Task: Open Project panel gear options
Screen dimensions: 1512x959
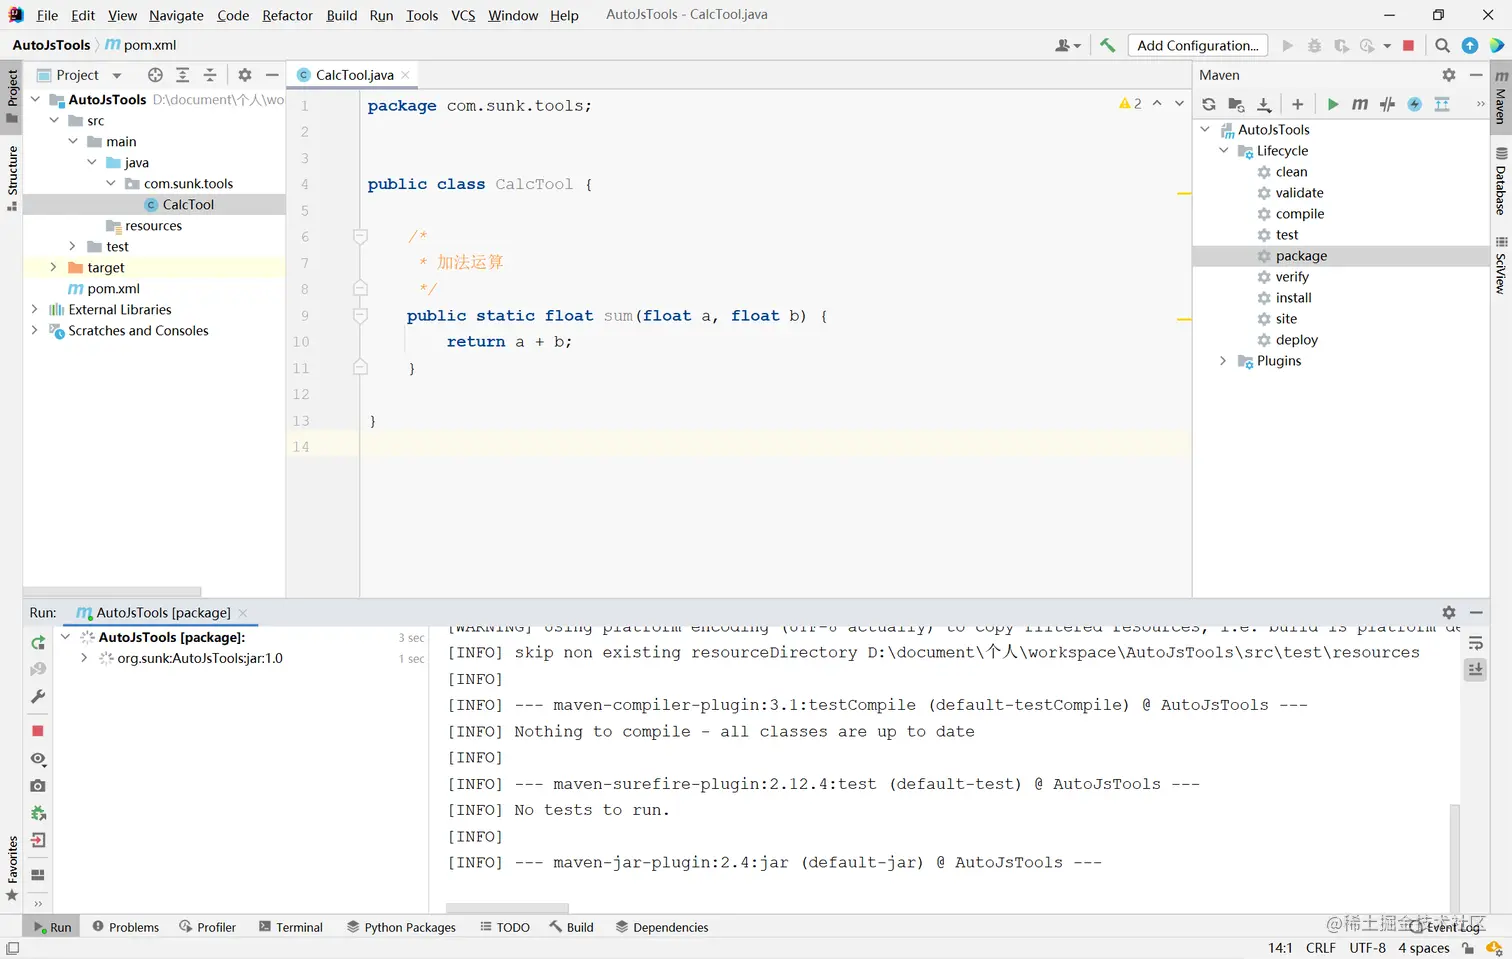Action: [x=245, y=75]
